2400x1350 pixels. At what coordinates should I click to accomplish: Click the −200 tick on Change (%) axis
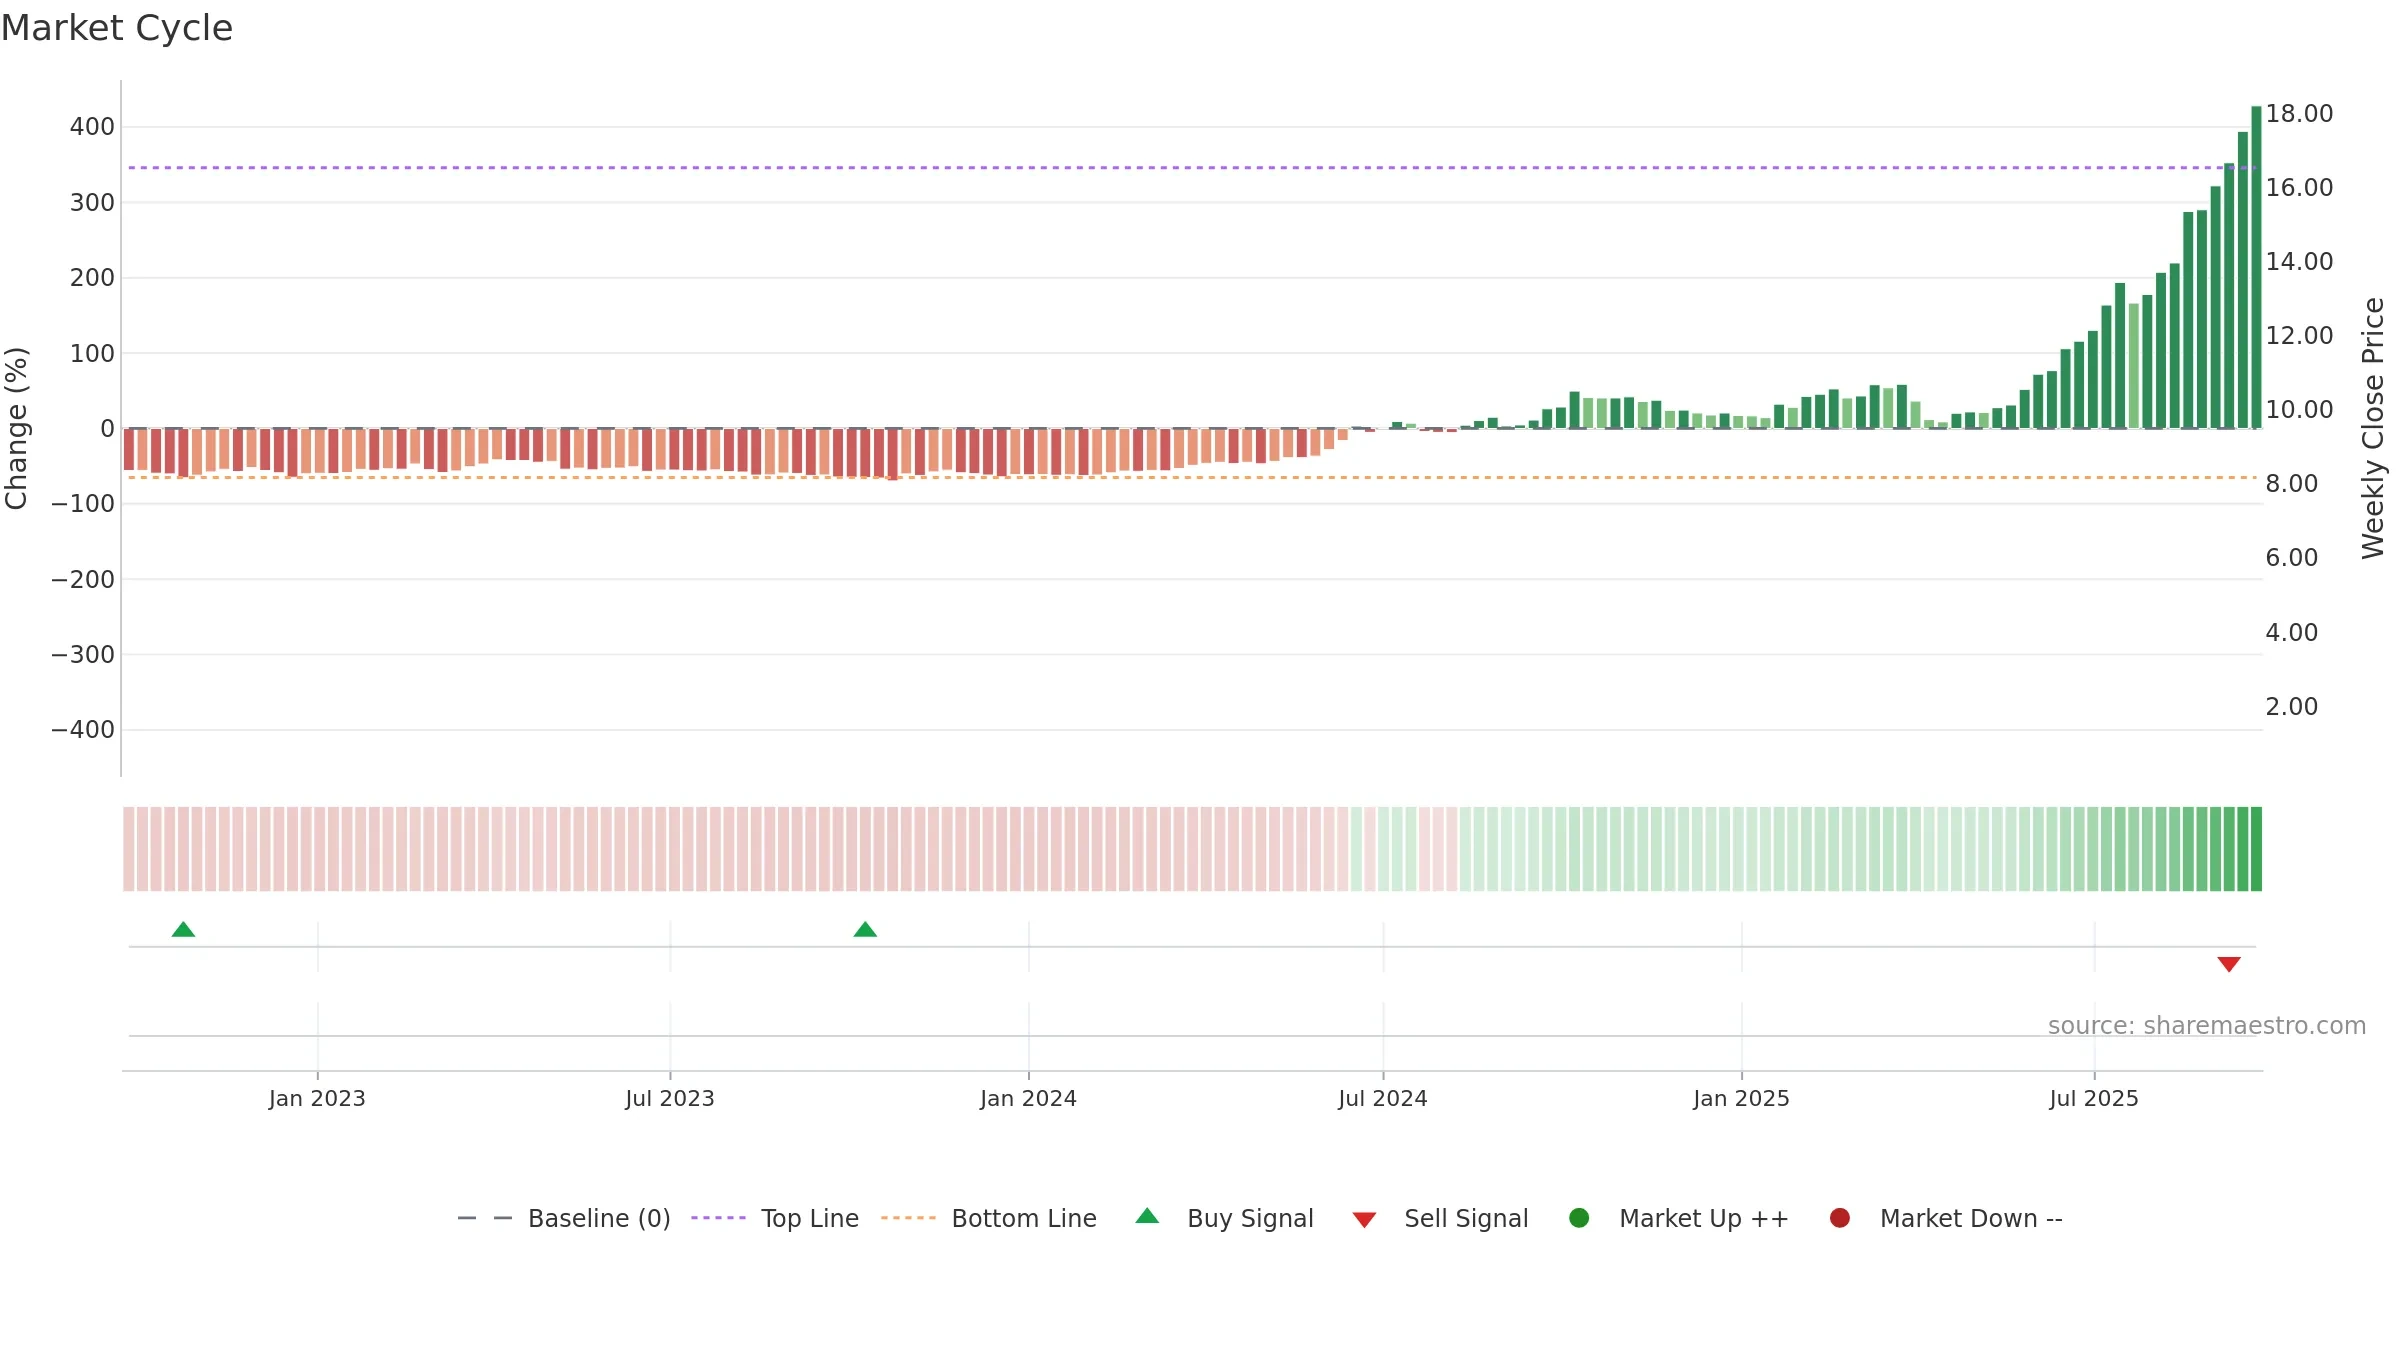tap(83, 580)
